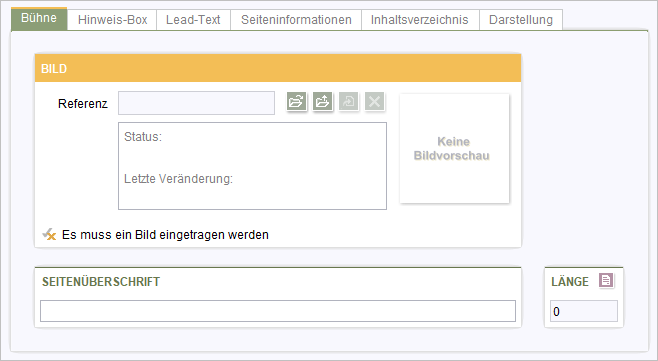Select the Lead-Text tab
The width and height of the screenshot is (658, 361).
coord(193,20)
